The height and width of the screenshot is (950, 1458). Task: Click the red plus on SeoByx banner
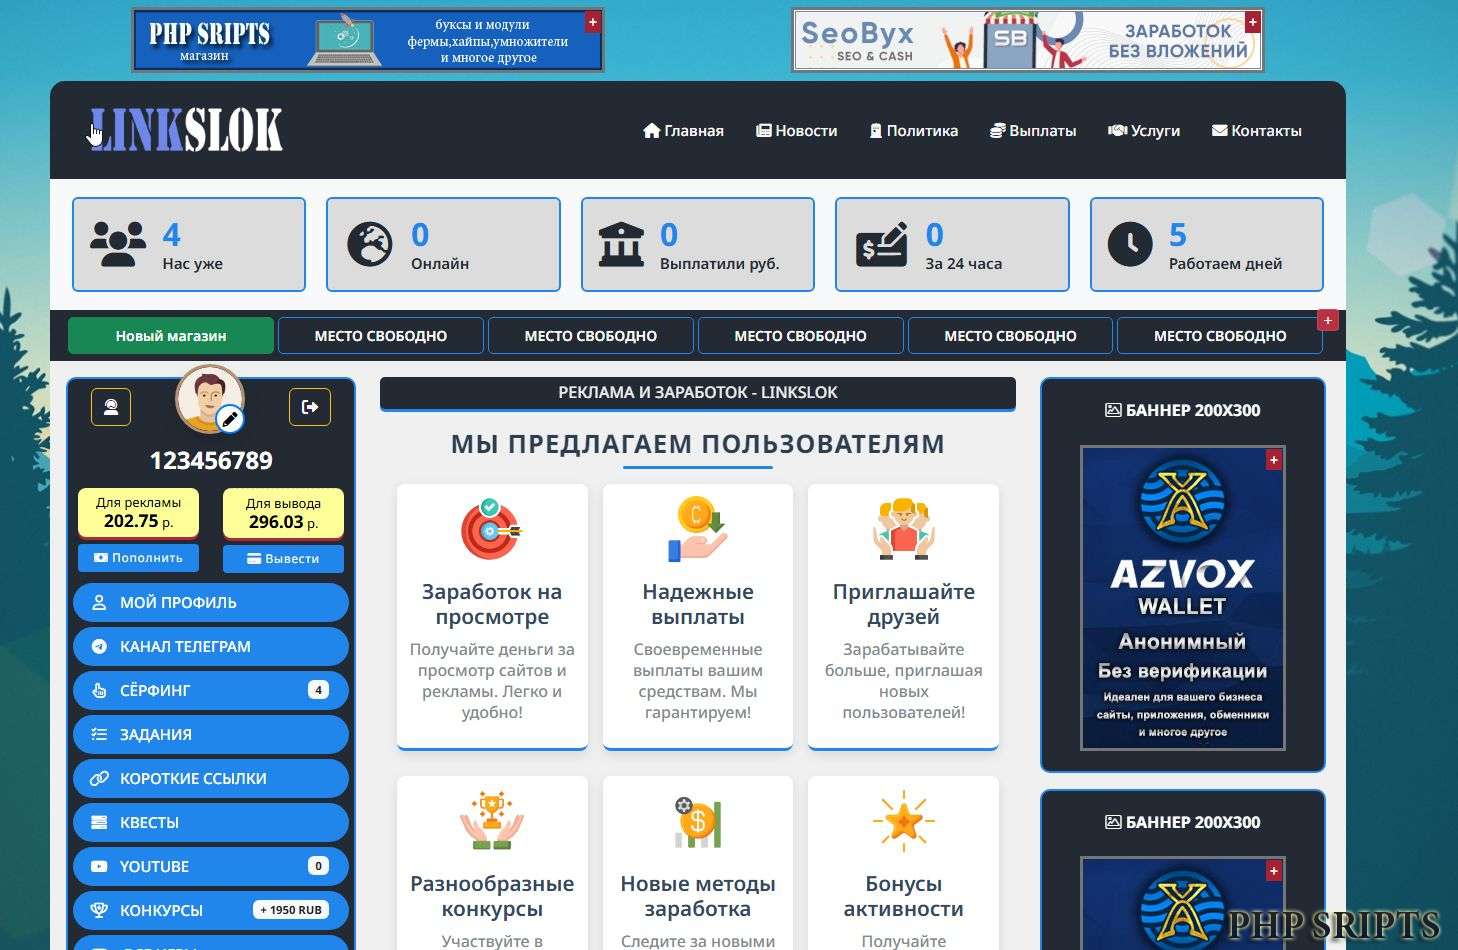tap(1252, 21)
